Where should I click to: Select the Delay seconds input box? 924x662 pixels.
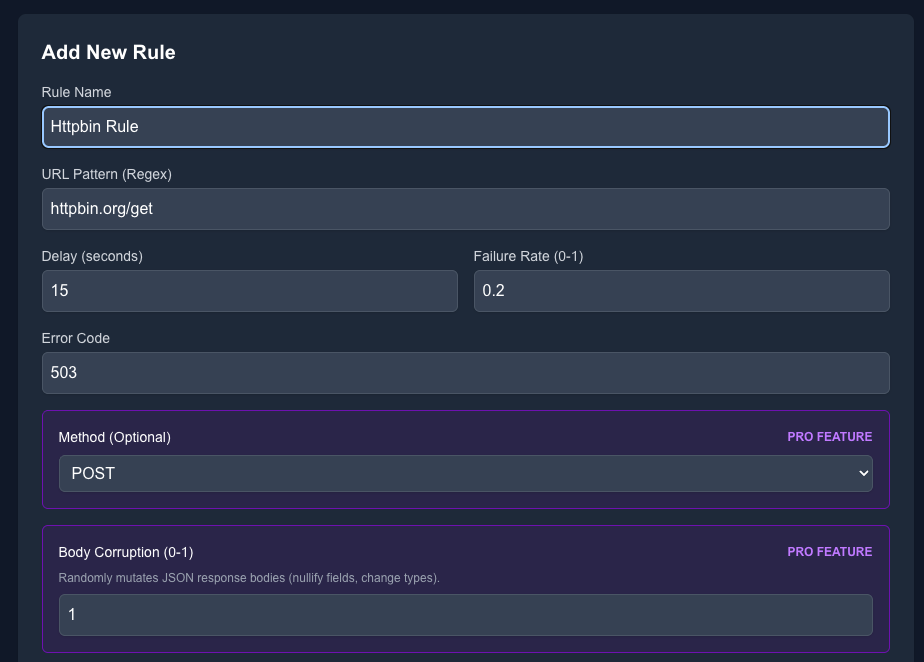point(249,291)
